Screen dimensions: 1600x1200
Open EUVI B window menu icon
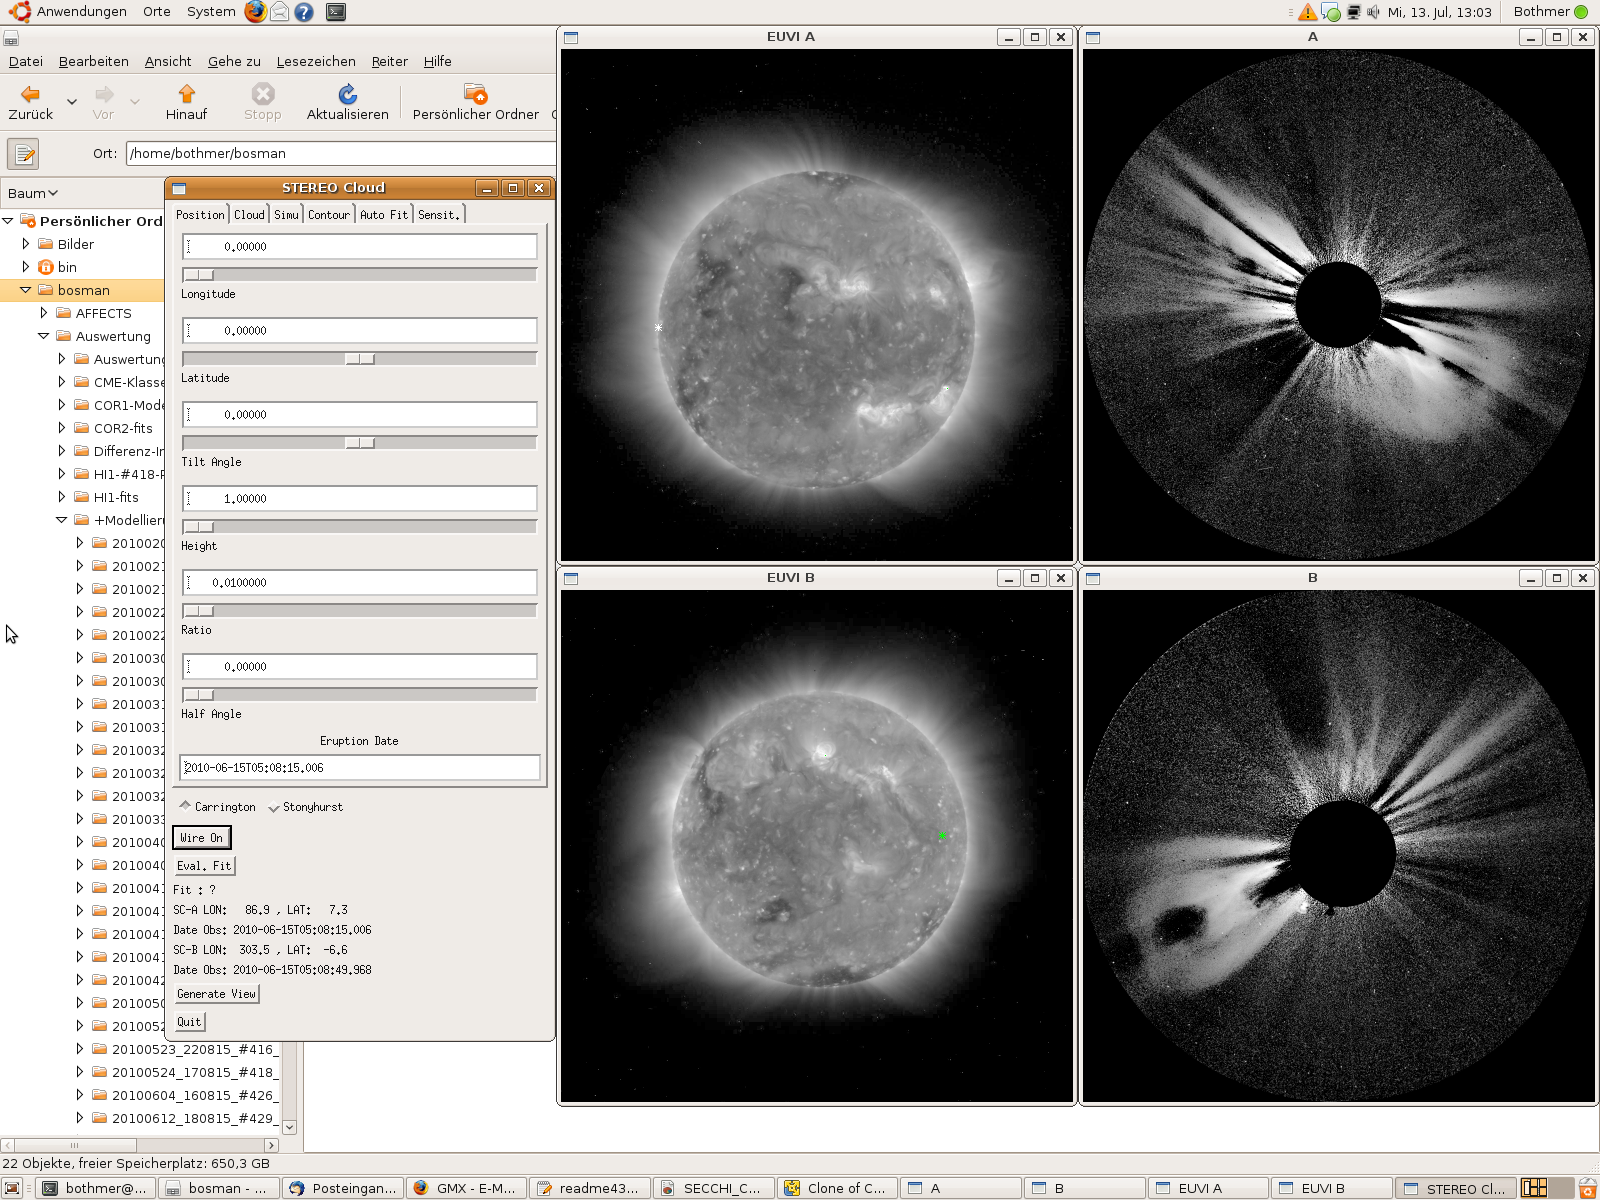coord(571,578)
